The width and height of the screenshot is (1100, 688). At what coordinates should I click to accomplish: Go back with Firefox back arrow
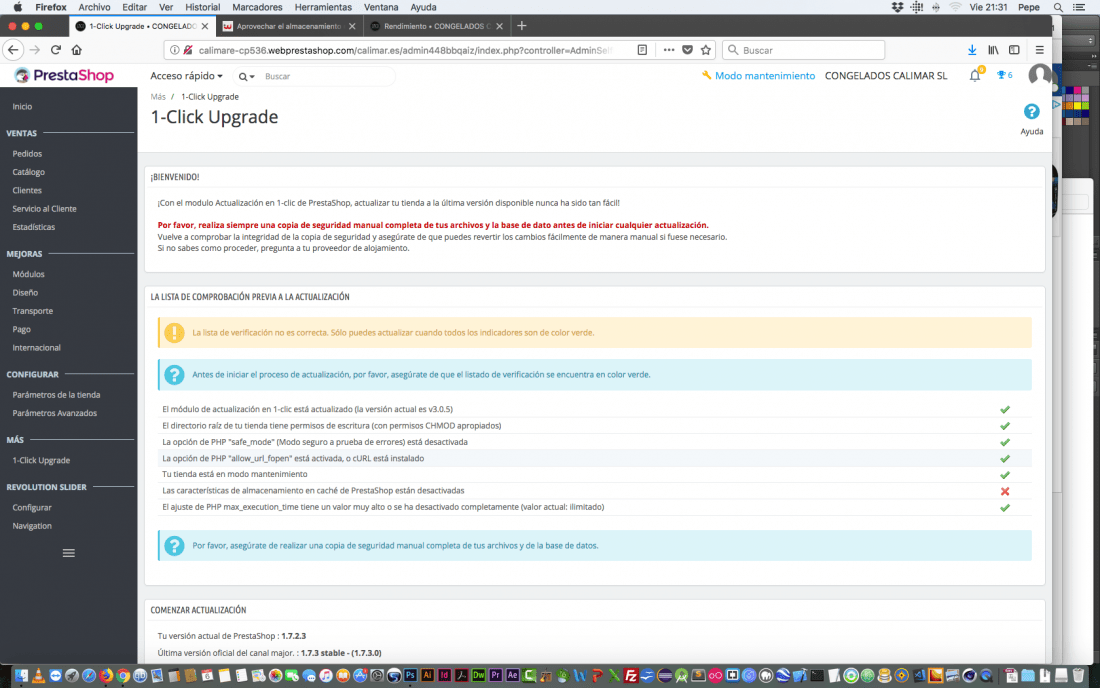13,50
